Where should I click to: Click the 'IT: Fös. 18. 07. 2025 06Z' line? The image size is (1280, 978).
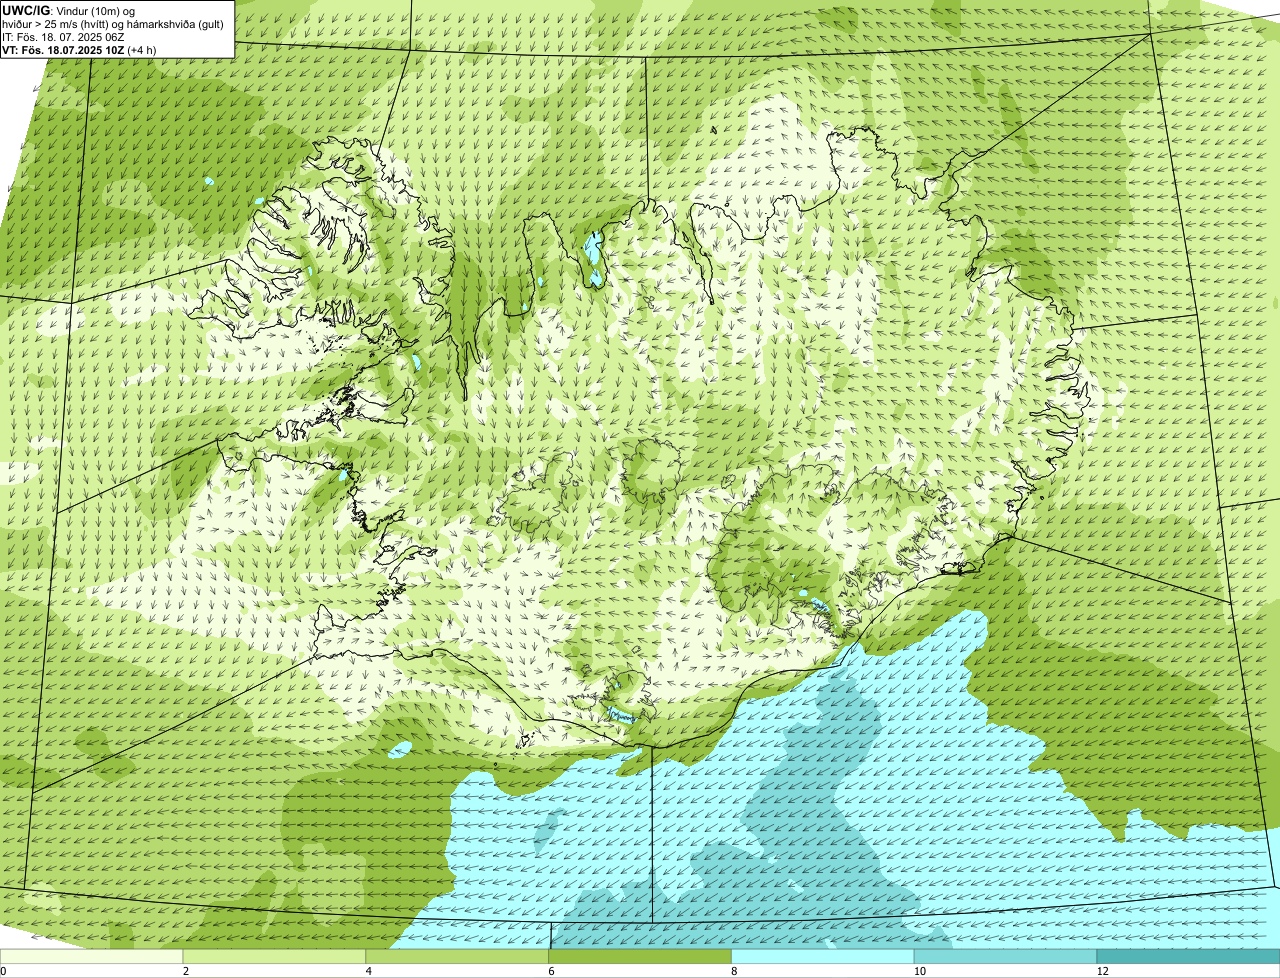(x=64, y=37)
